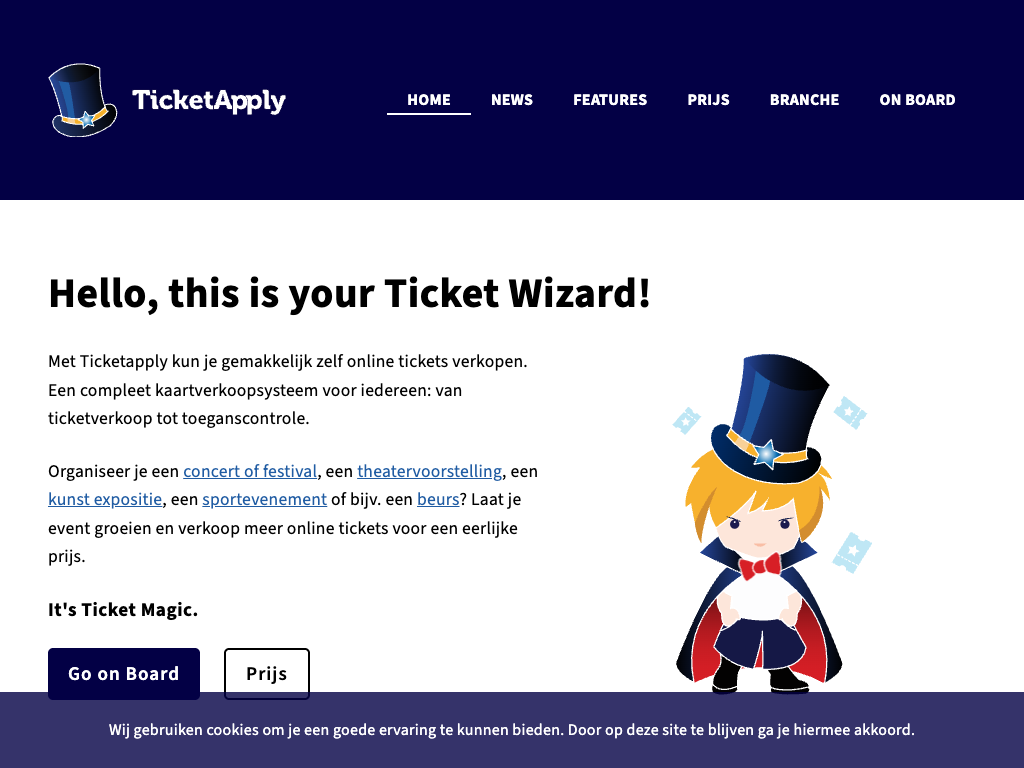Go to the Features page
The height and width of the screenshot is (768, 1024).
coord(610,100)
